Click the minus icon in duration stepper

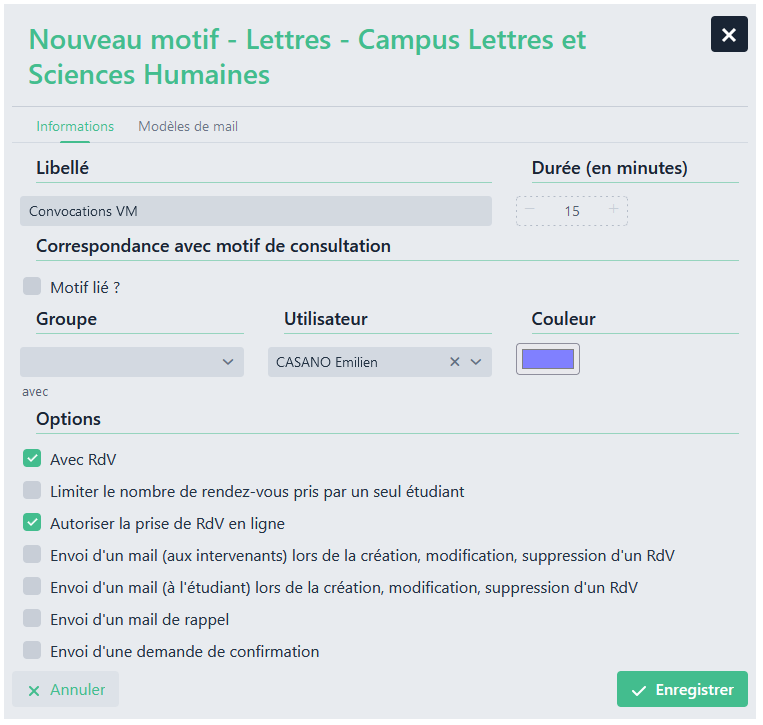coord(530,210)
